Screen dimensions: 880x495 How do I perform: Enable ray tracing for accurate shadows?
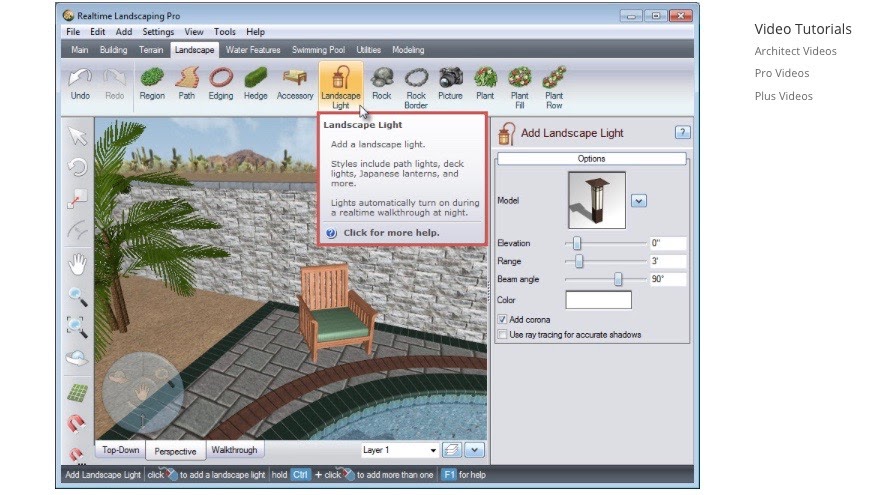pyautogui.click(x=502, y=334)
